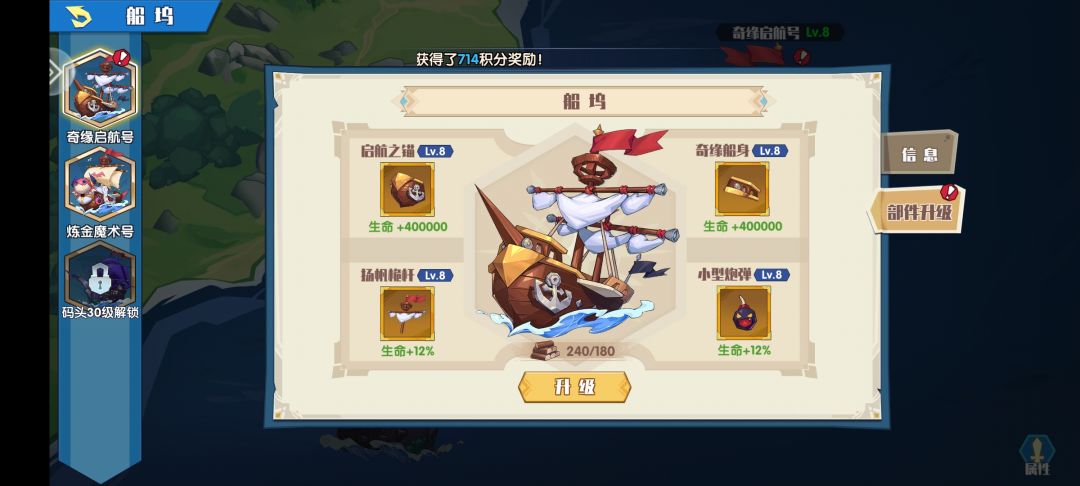Screen dimensions: 1080x486
Task: Open the 扬帆桅杆 mast part icon
Action: [407, 313]
